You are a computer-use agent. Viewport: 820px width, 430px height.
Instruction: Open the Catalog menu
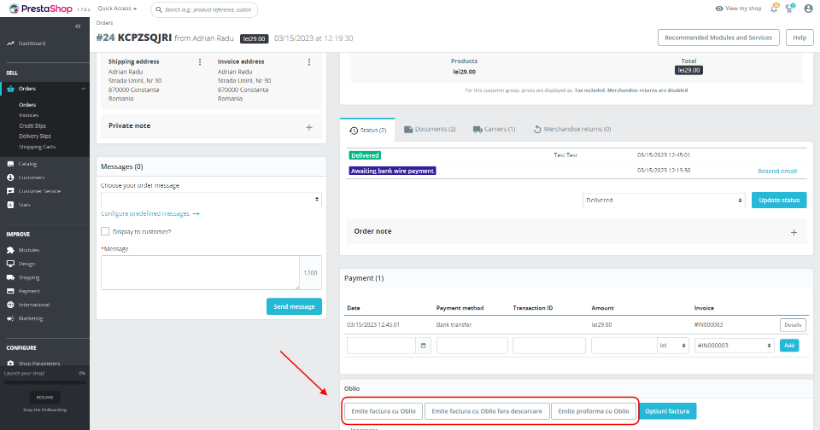click(x=28, y=164)
